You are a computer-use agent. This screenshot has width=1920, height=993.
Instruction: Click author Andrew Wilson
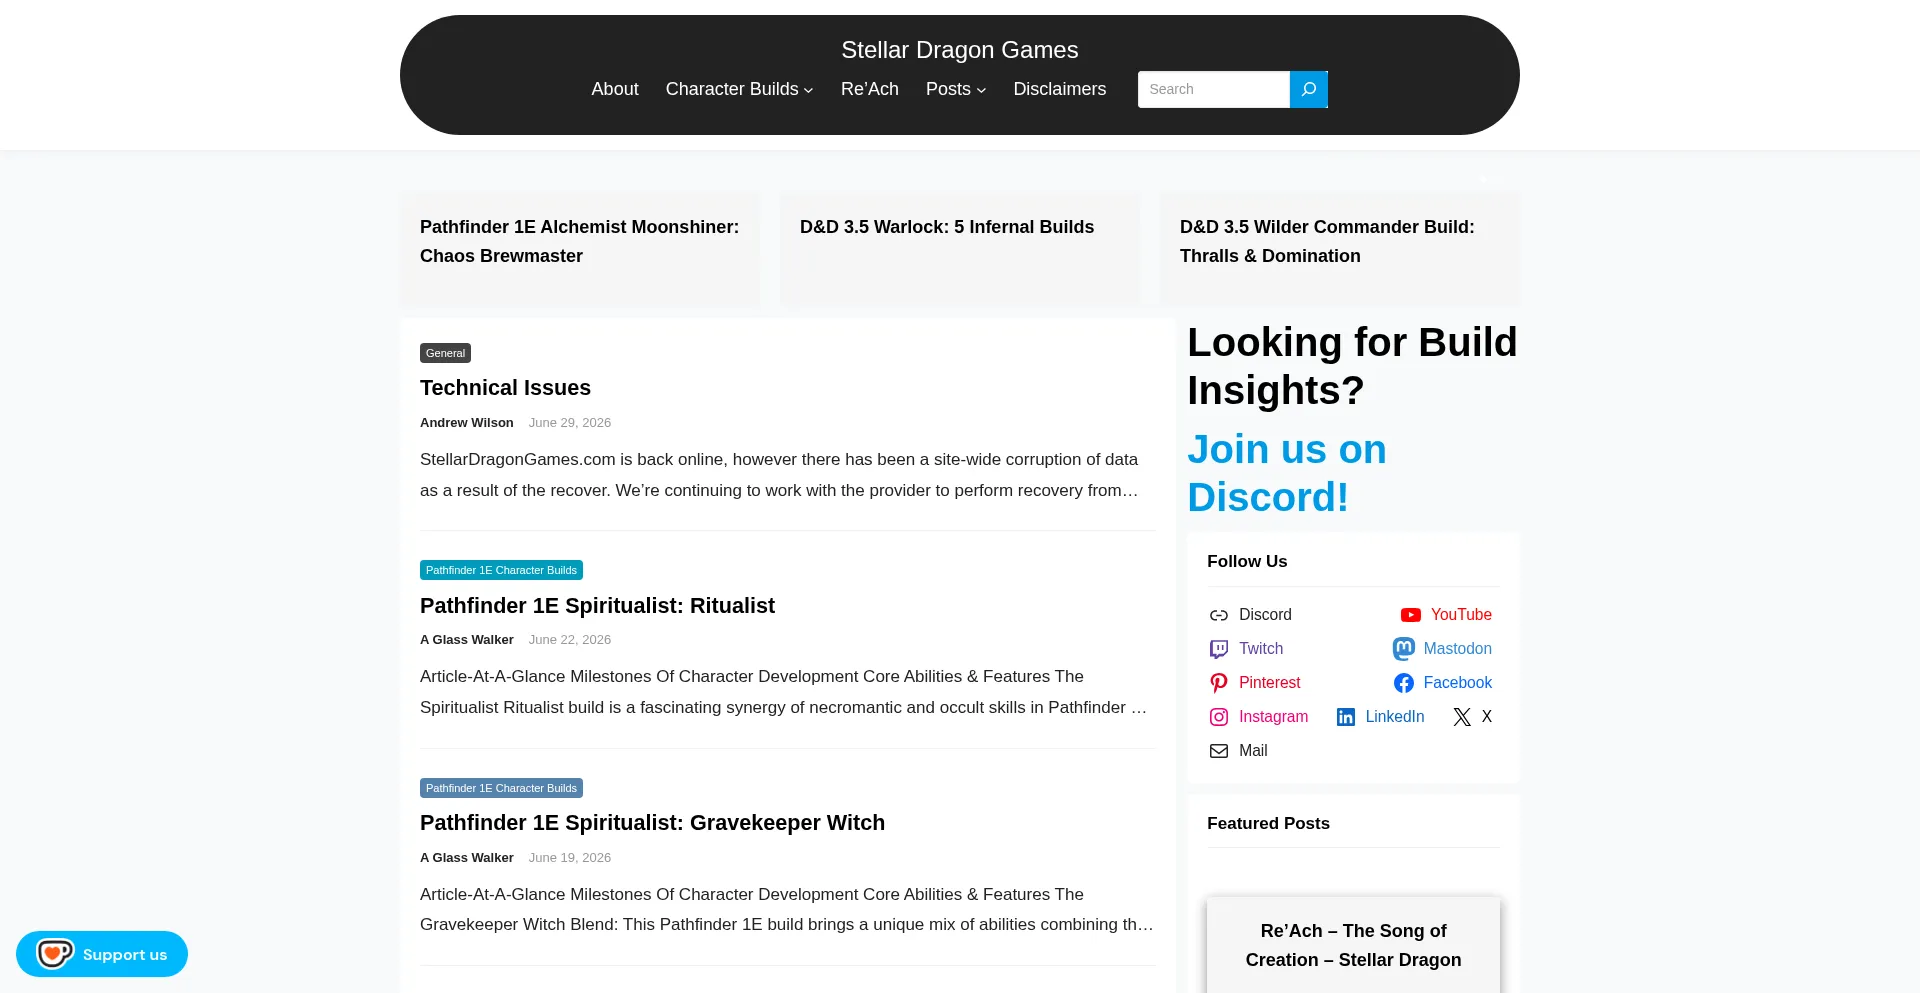click(466, 423)
